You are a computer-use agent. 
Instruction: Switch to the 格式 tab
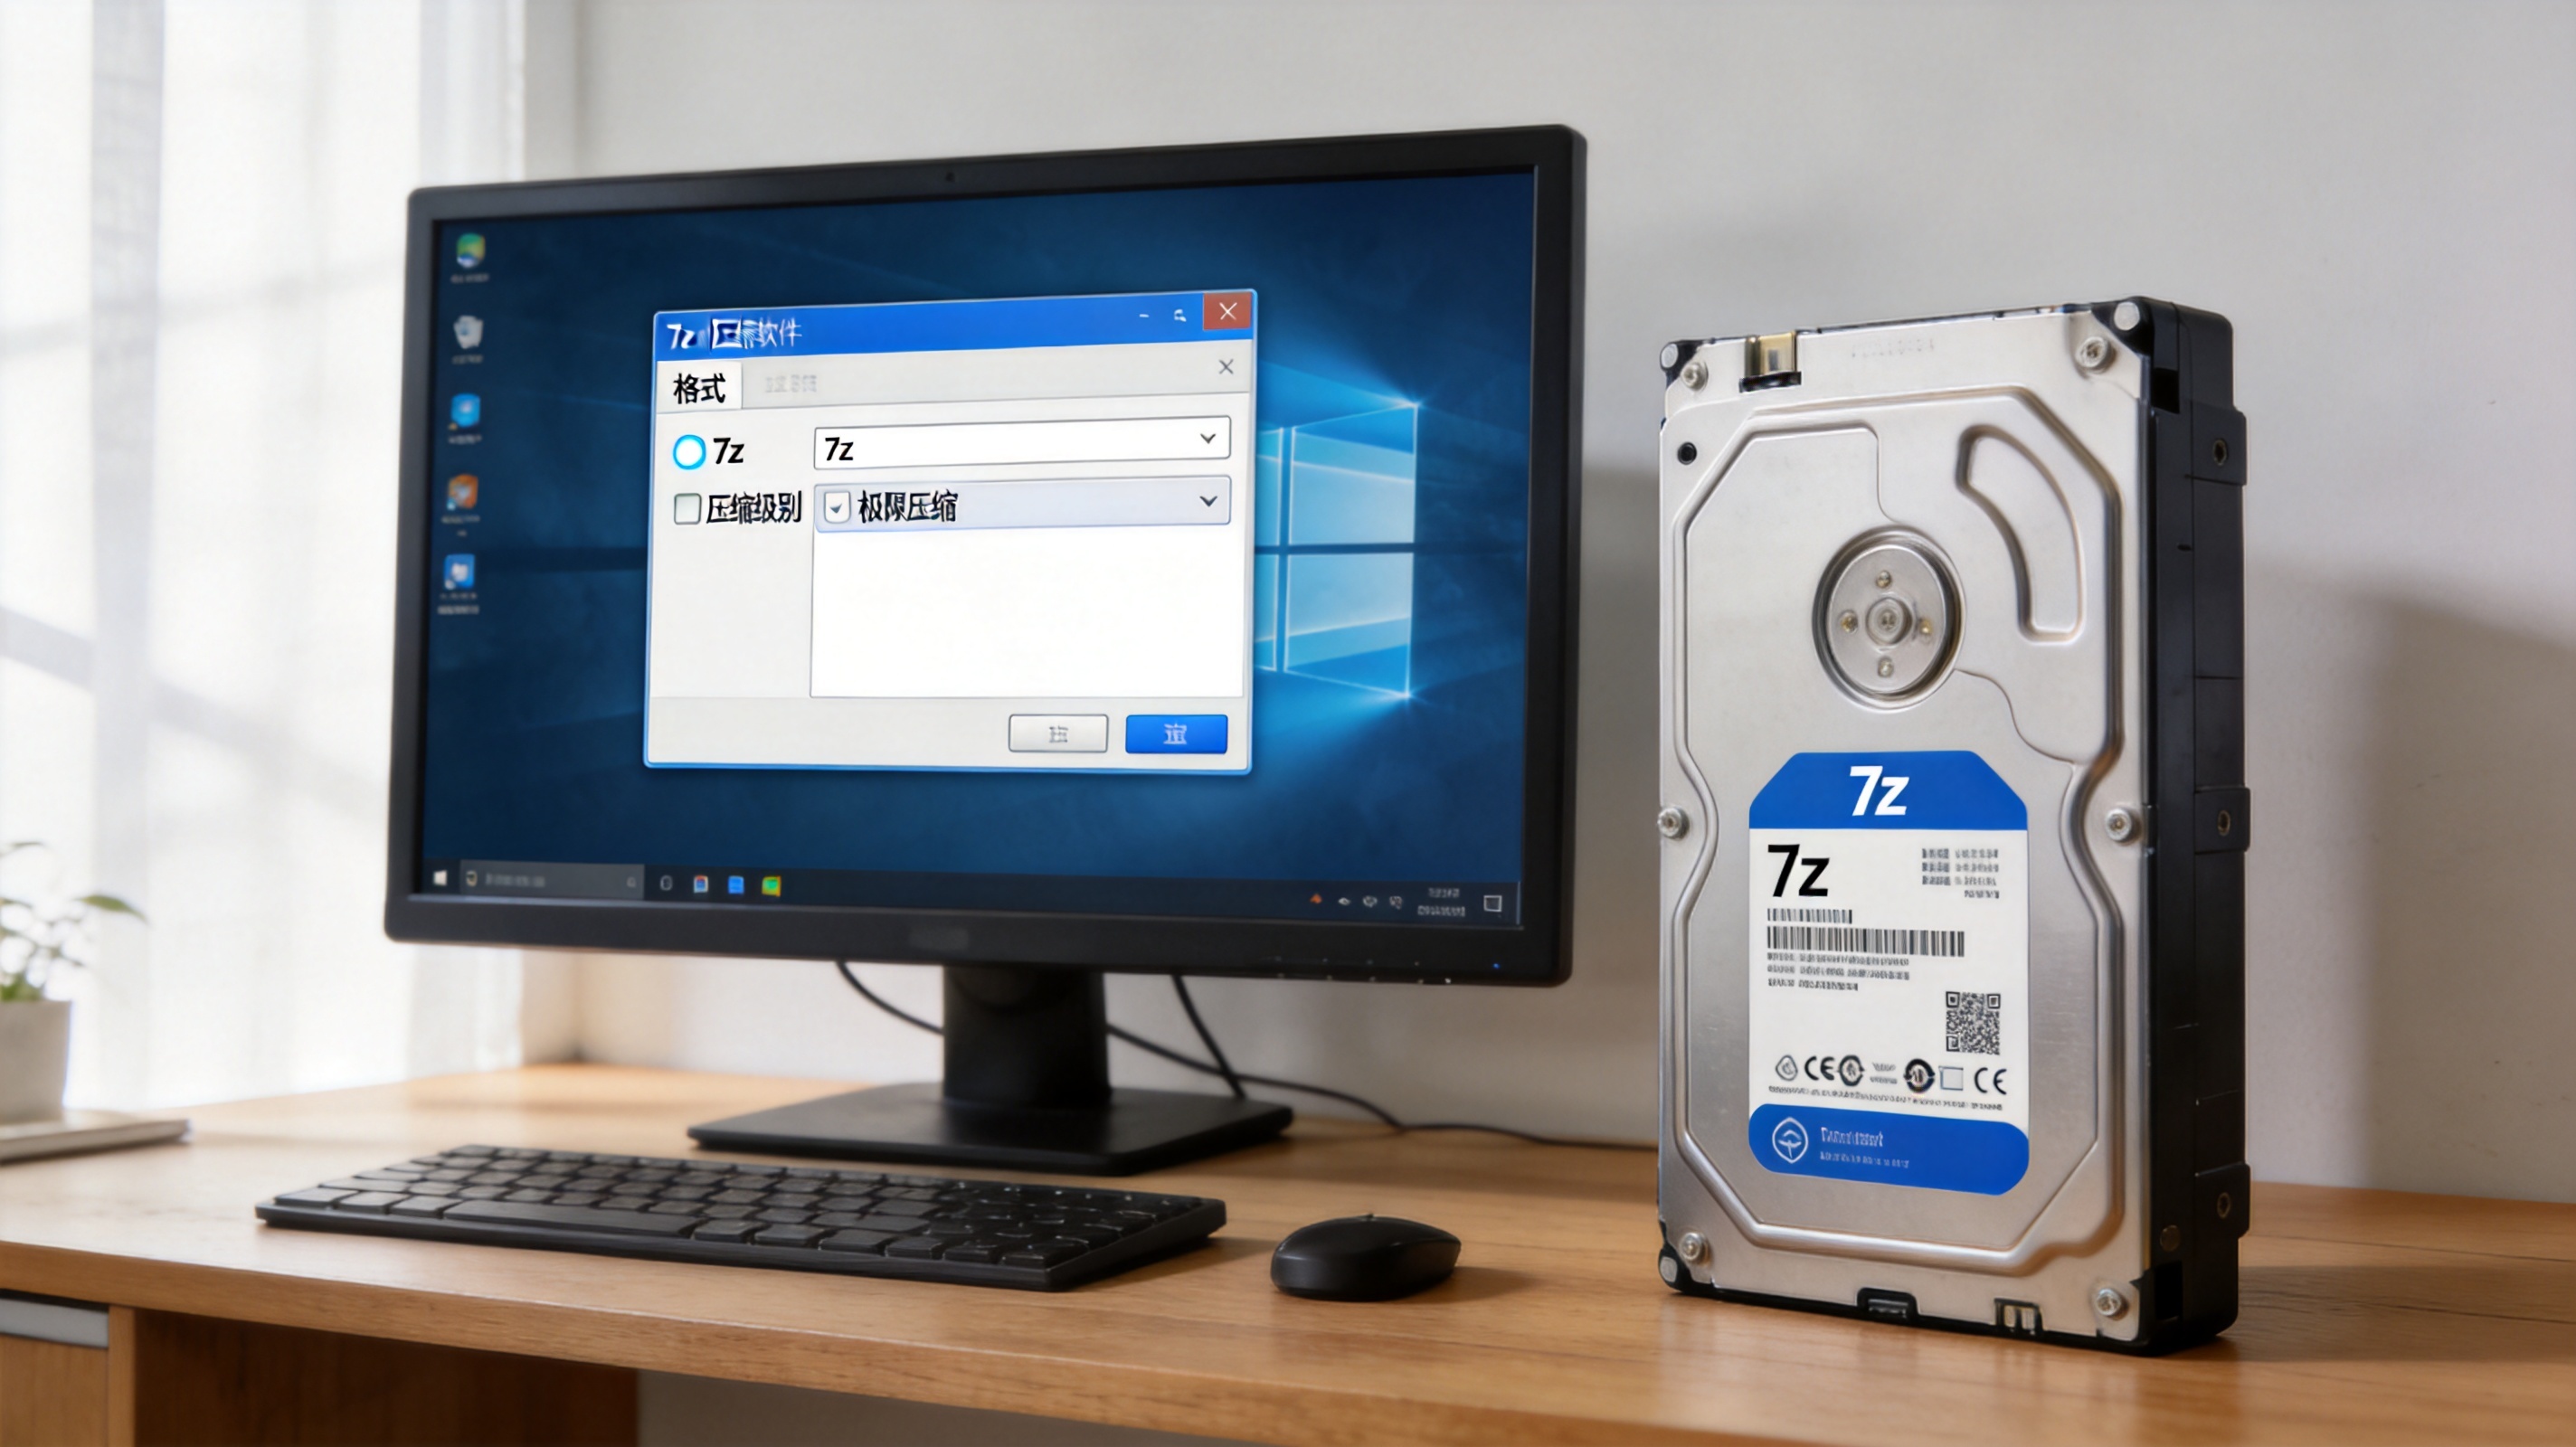tap(699, 388)
